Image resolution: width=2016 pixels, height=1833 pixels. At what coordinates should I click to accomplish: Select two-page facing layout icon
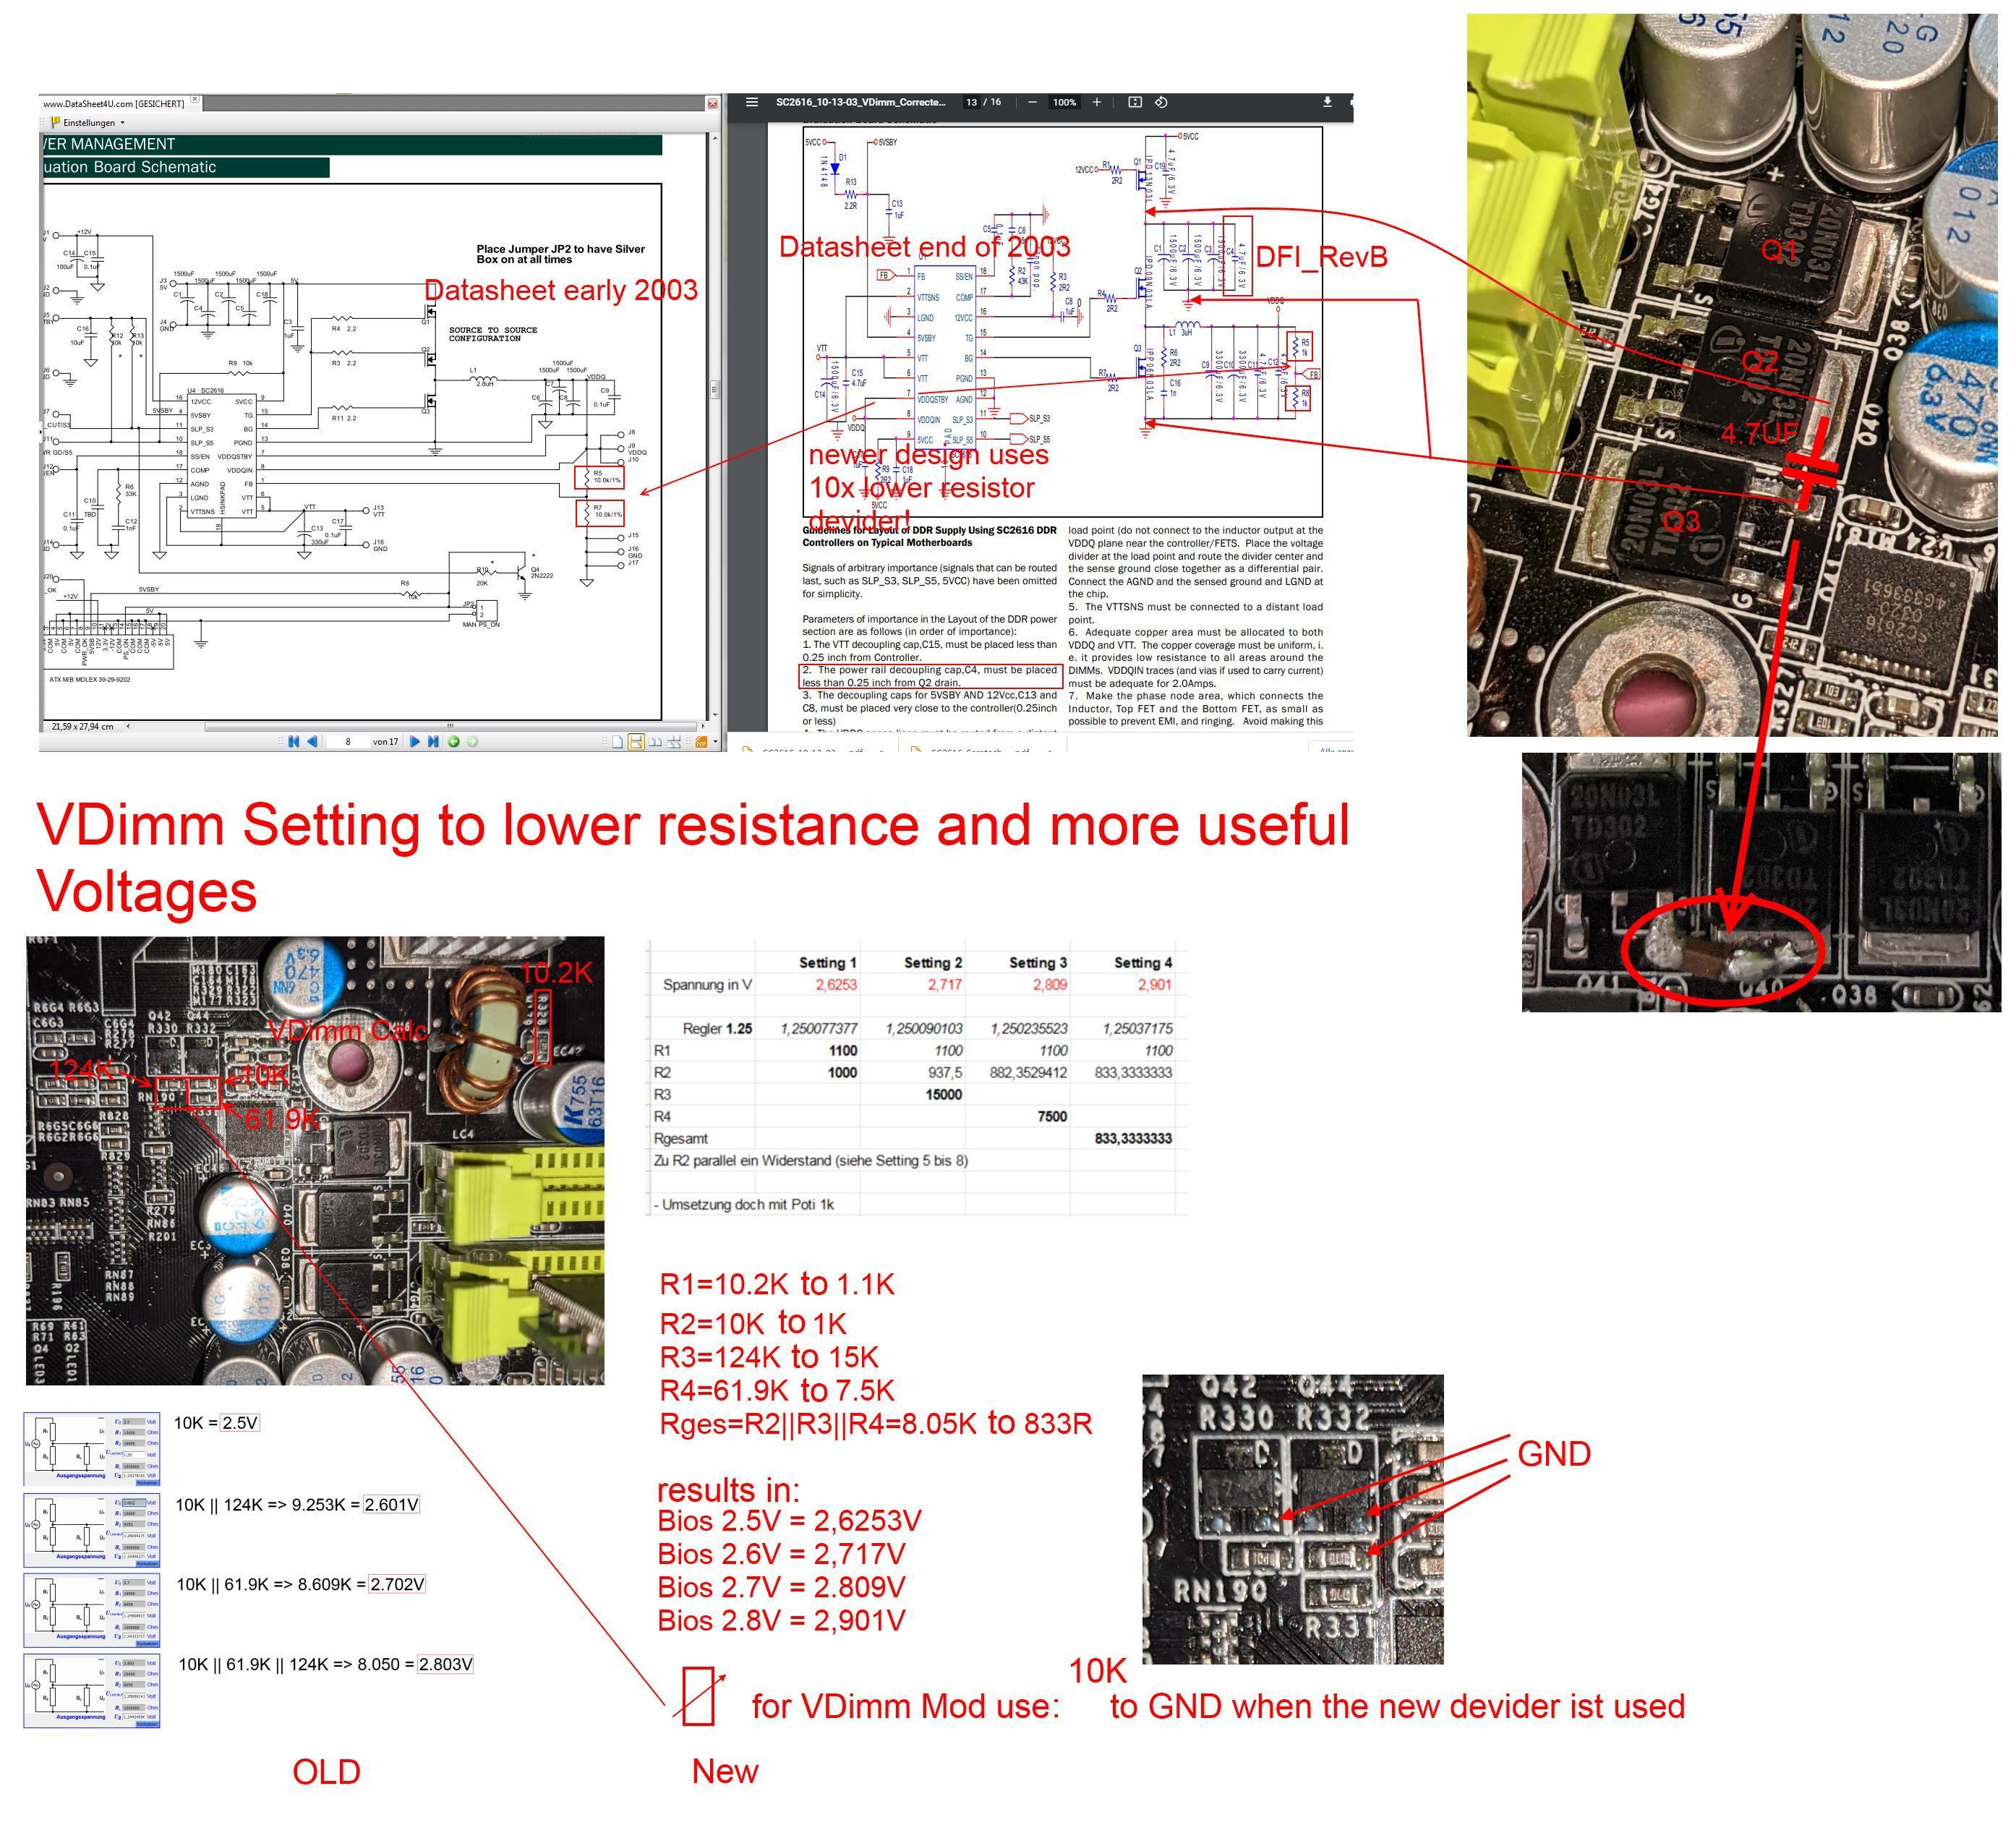655,742
